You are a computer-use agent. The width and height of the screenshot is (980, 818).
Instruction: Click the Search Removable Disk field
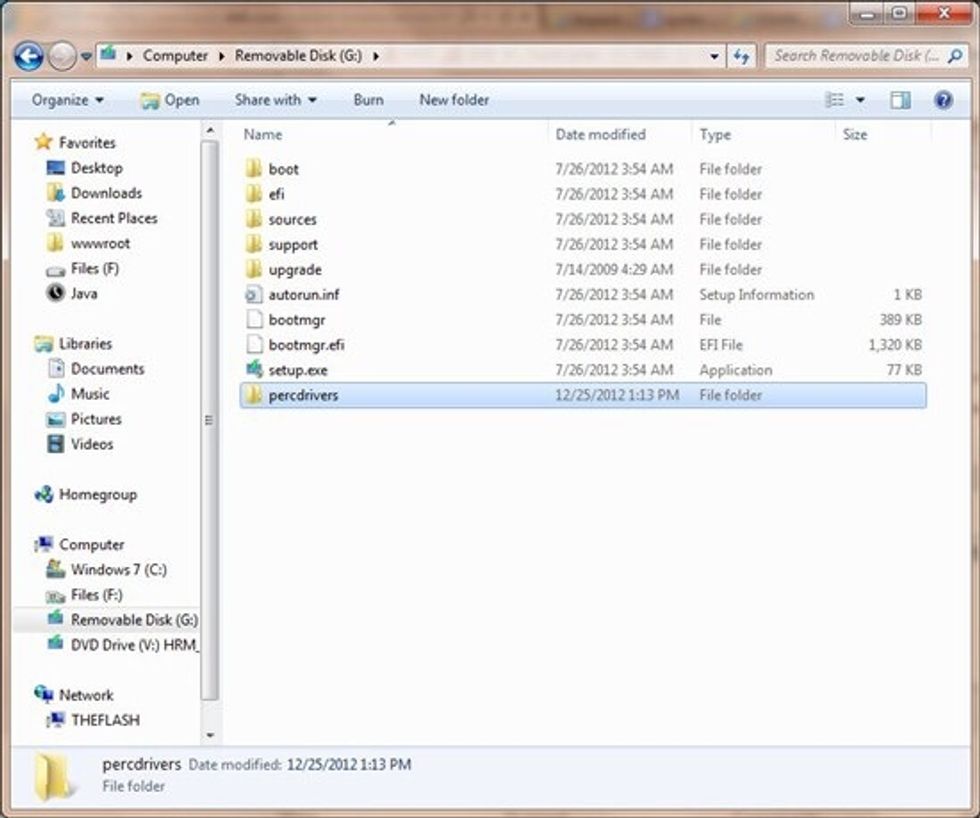click(860, 56)
